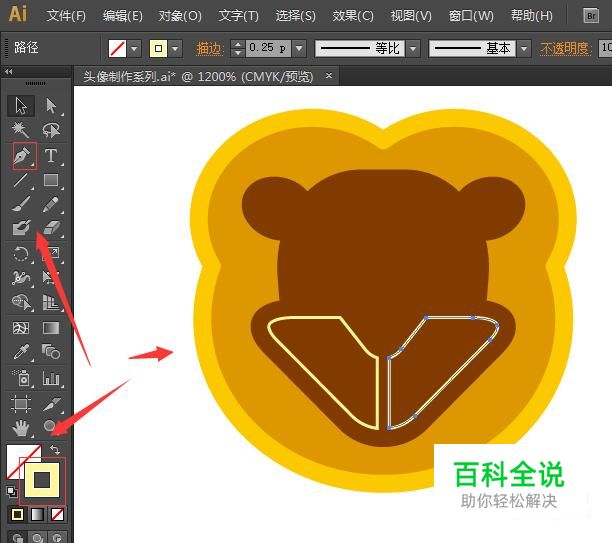Open the 不透明度 opacity panel link
Viewport: 612px width, 543px height.
[x=565, y=49]
